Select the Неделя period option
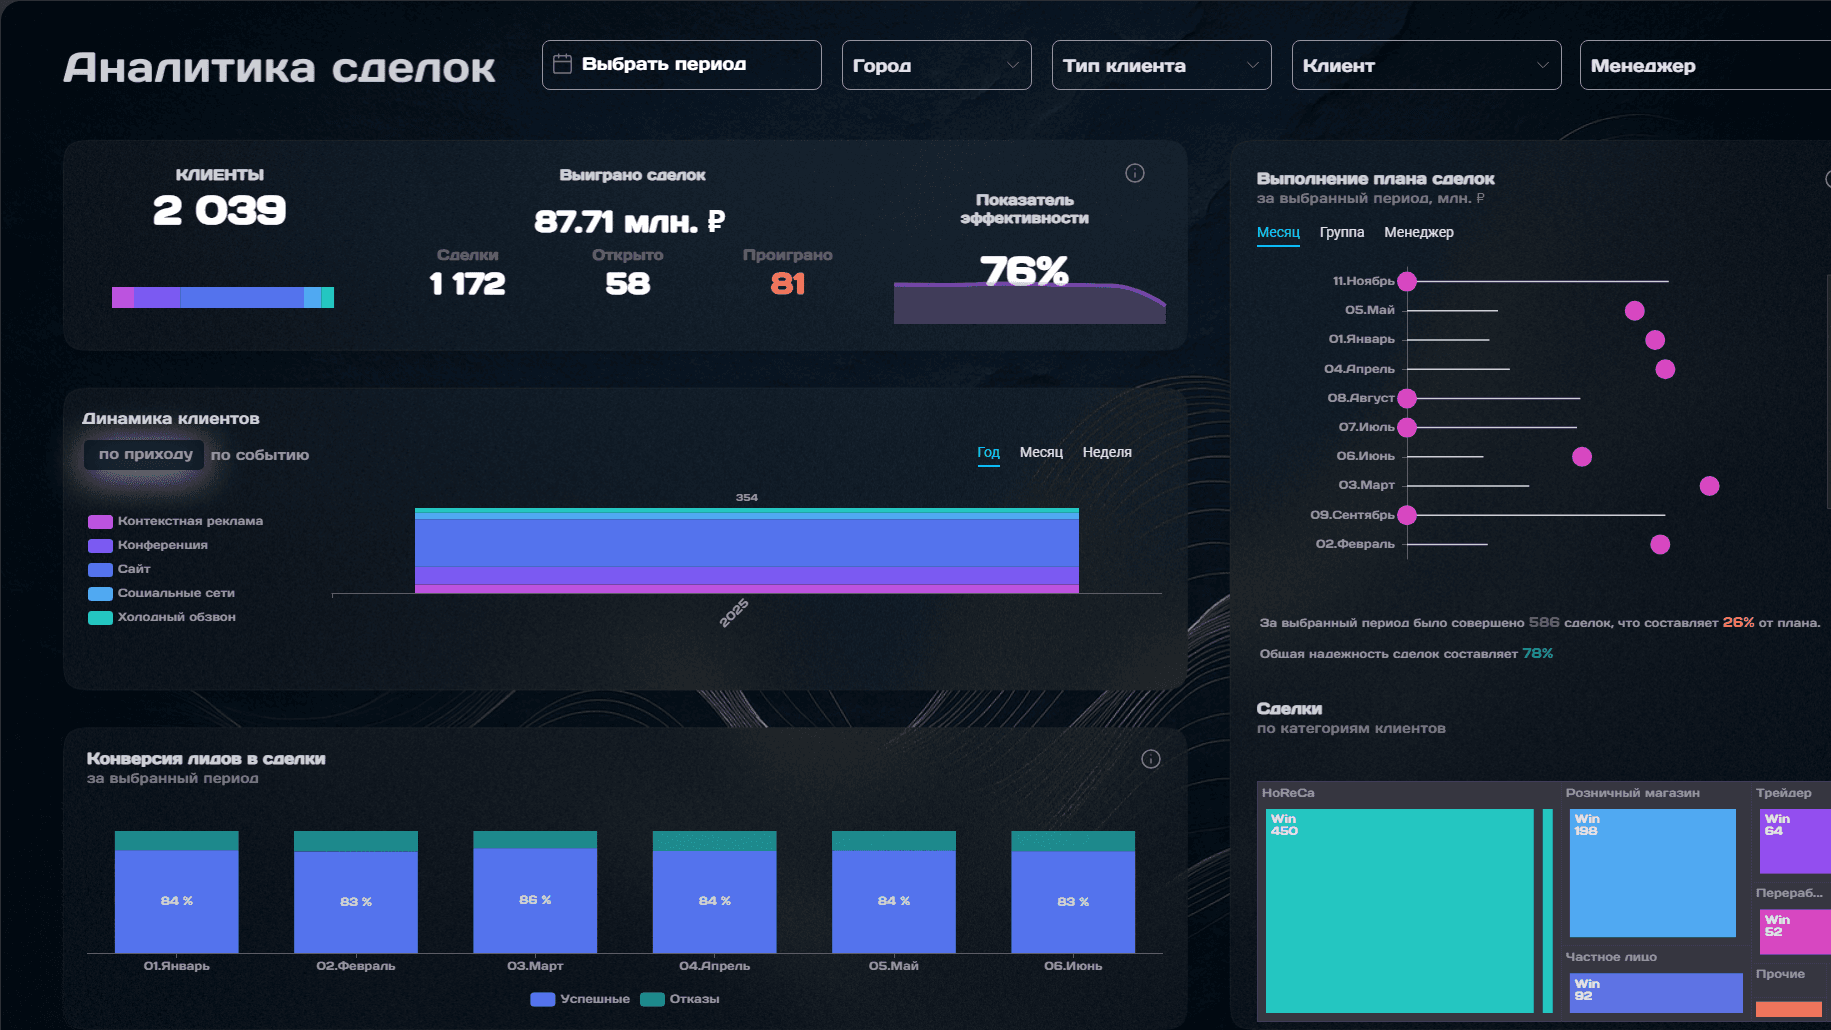Image resolution: width=1831 pixels, height=1030 pixels. point(1107,452)
